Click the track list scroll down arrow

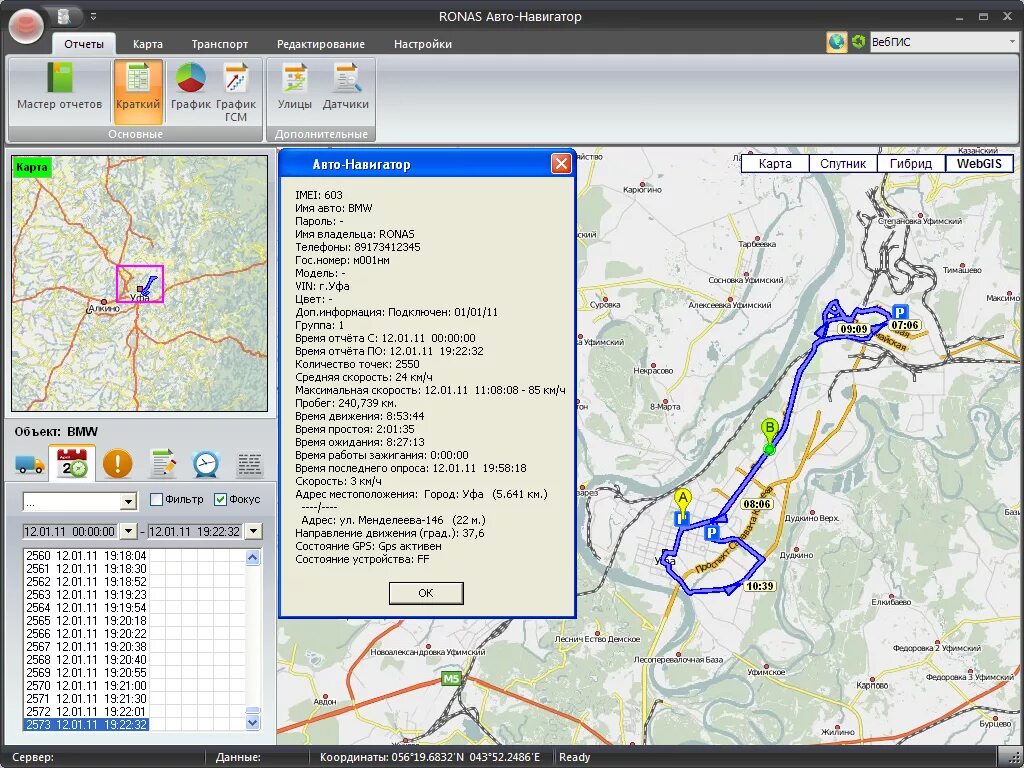[x=253, y=722]
